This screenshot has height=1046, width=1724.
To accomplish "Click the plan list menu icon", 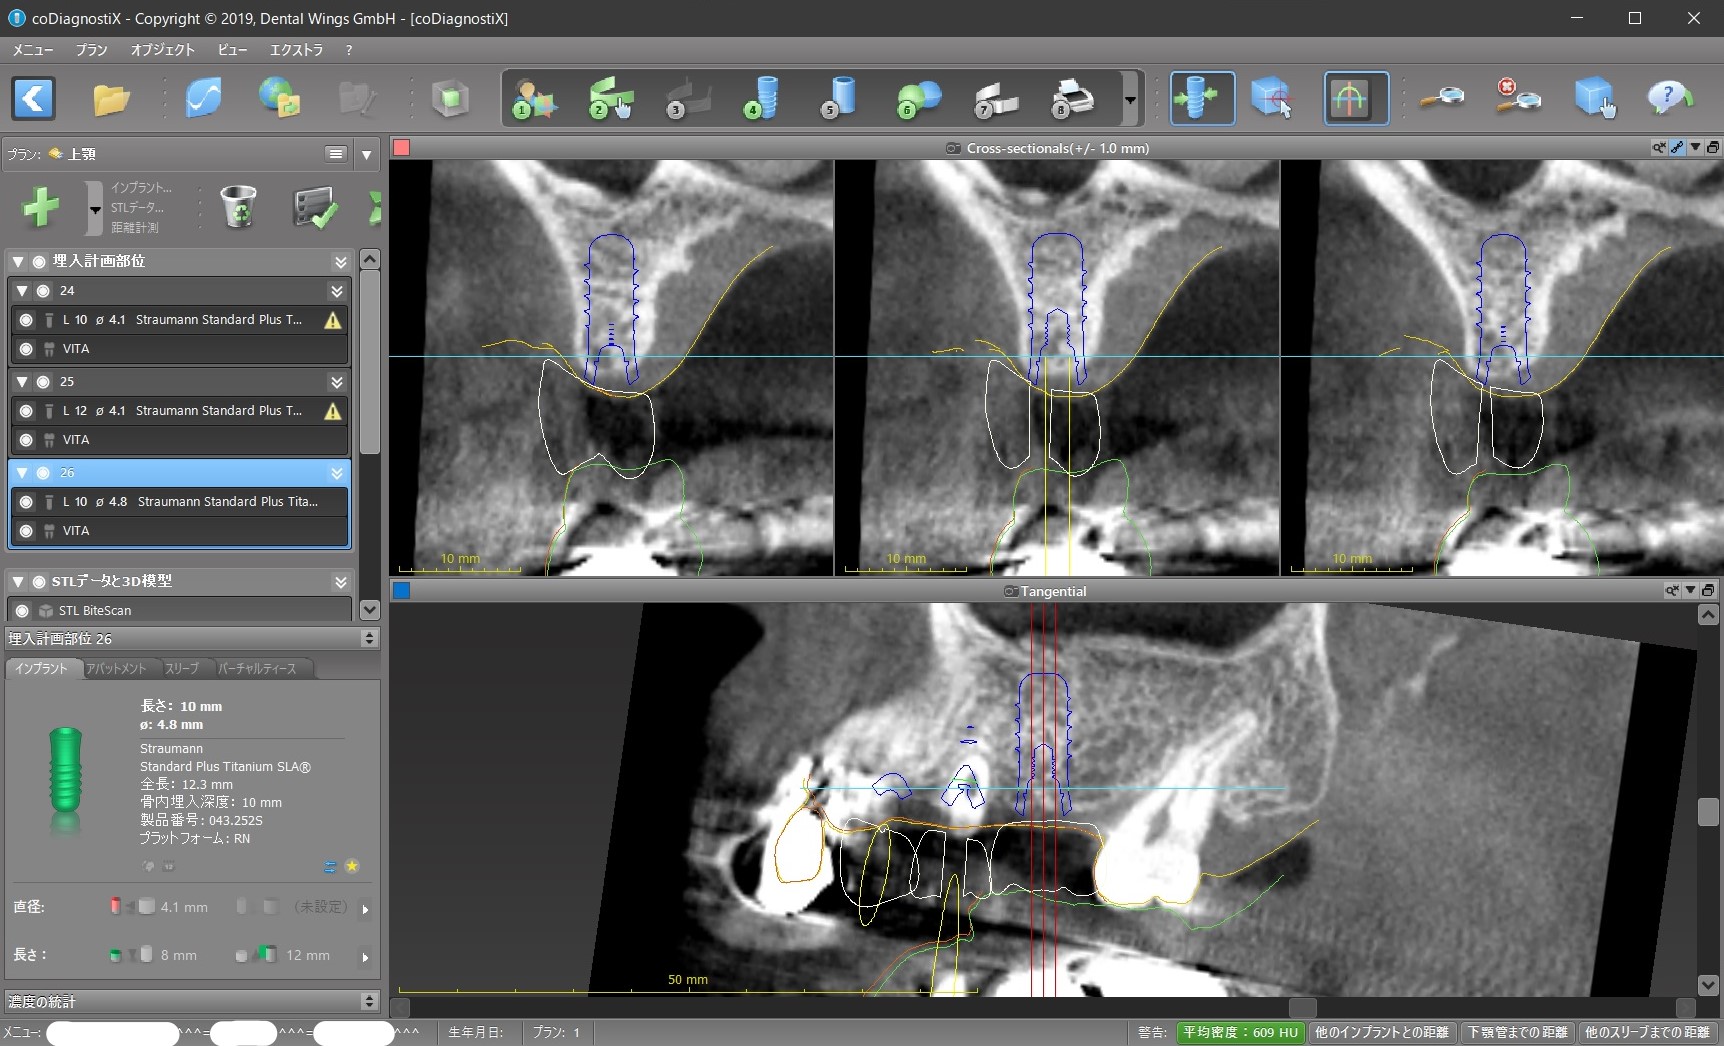I will (336, 154).
